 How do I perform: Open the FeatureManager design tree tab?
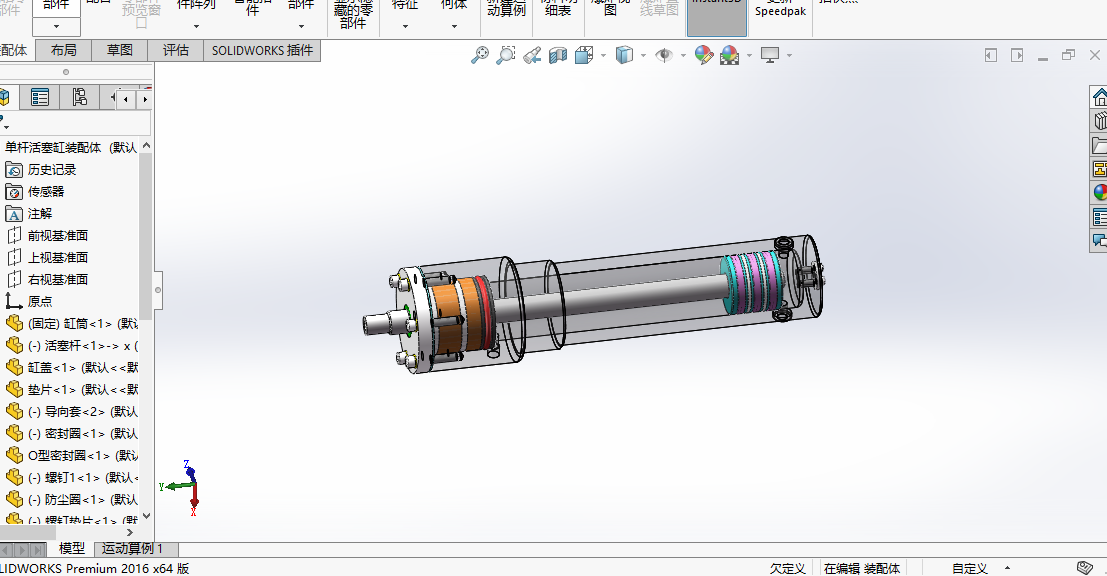point(6,97)
